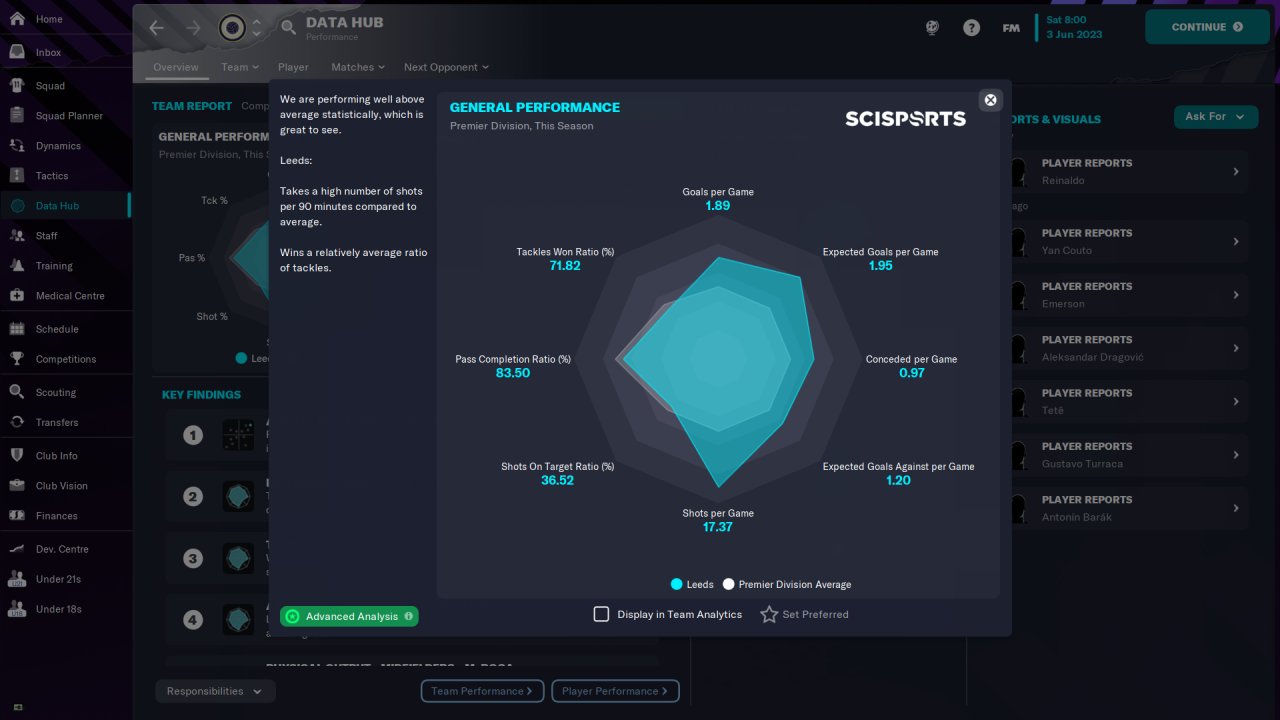This screenshot has width=1280, height=720.
Task: Open Squad Planner from sidebar
Action: [66, 116]
